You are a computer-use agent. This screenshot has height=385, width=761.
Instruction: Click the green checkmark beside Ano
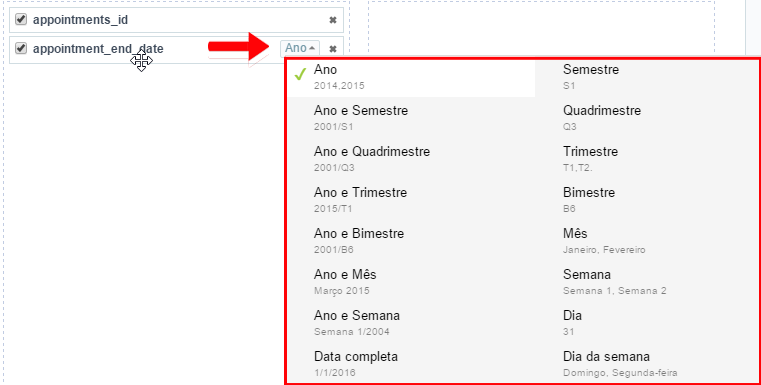pyautogui.click(x=300, y=74)
